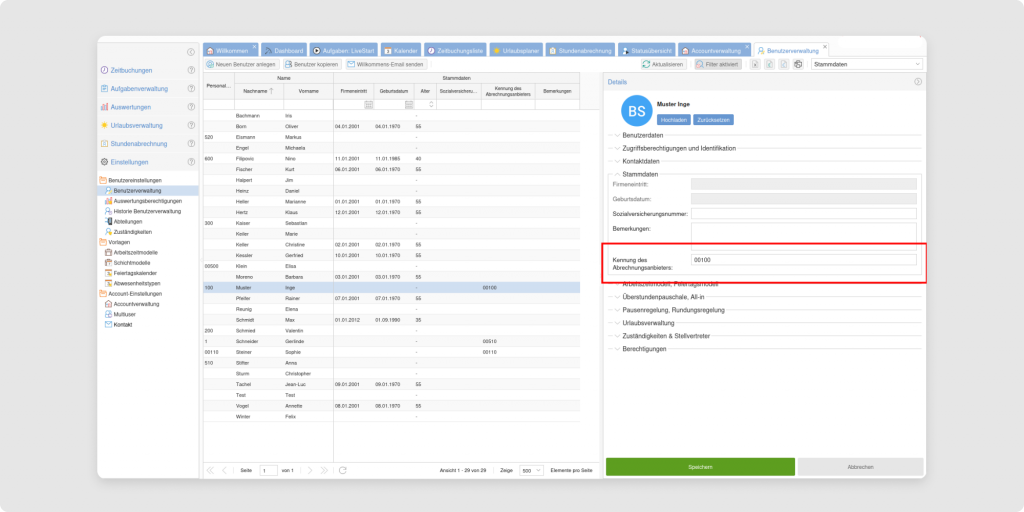Click the help icon beside Urlaubsverwaltung

190,125
